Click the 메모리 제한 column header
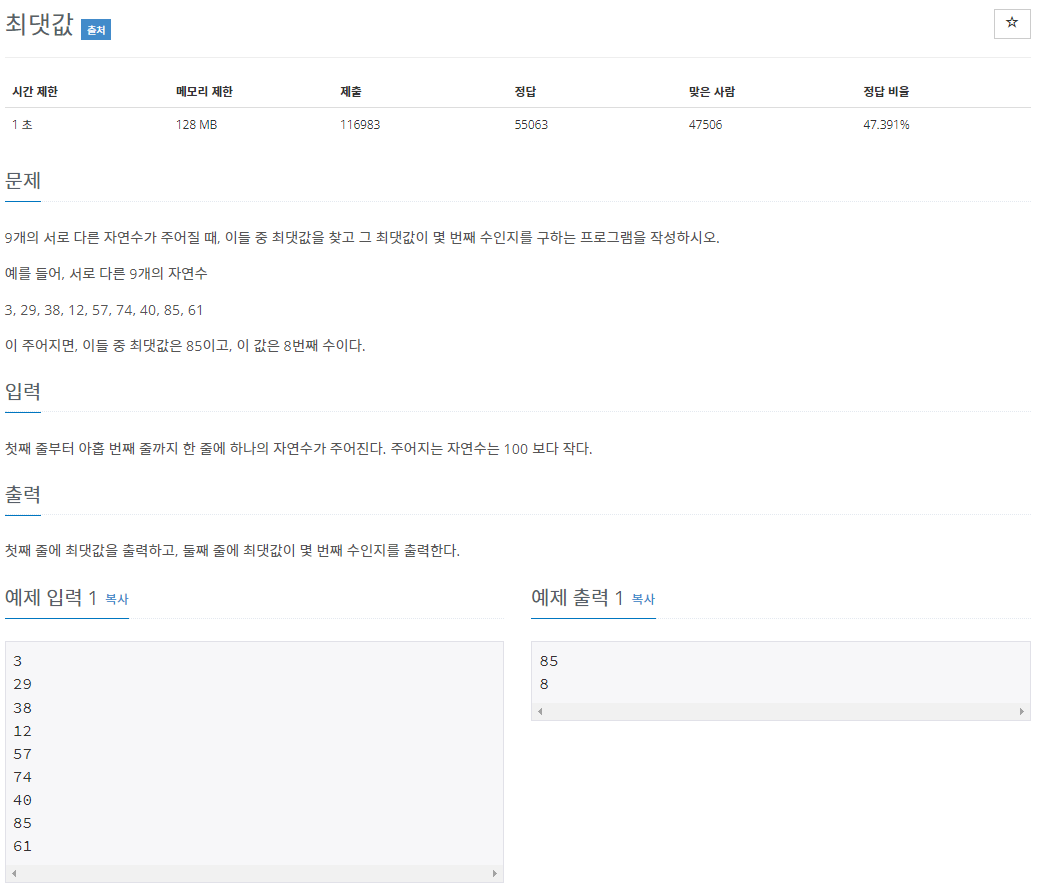This screenshot has height=892, width=1049. tap(204, 92)
